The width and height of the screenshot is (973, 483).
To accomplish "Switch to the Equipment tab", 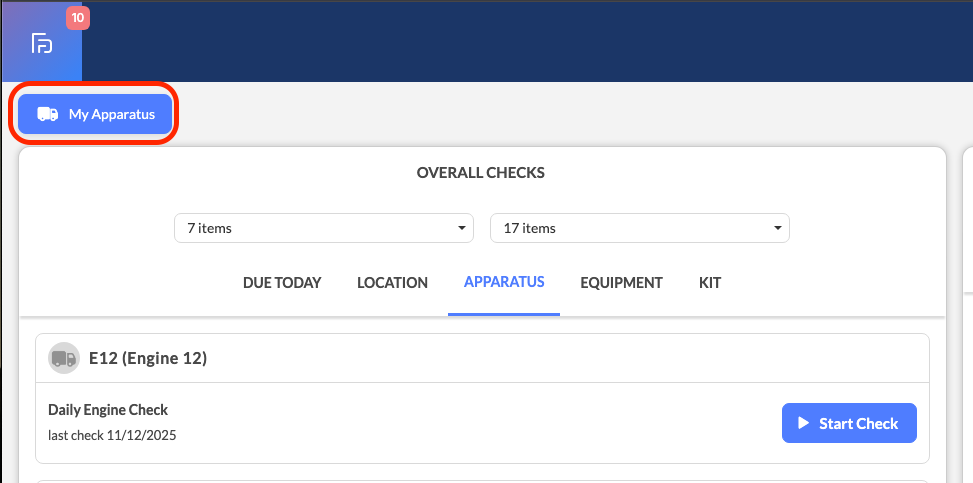I will [x=621, y=283].
